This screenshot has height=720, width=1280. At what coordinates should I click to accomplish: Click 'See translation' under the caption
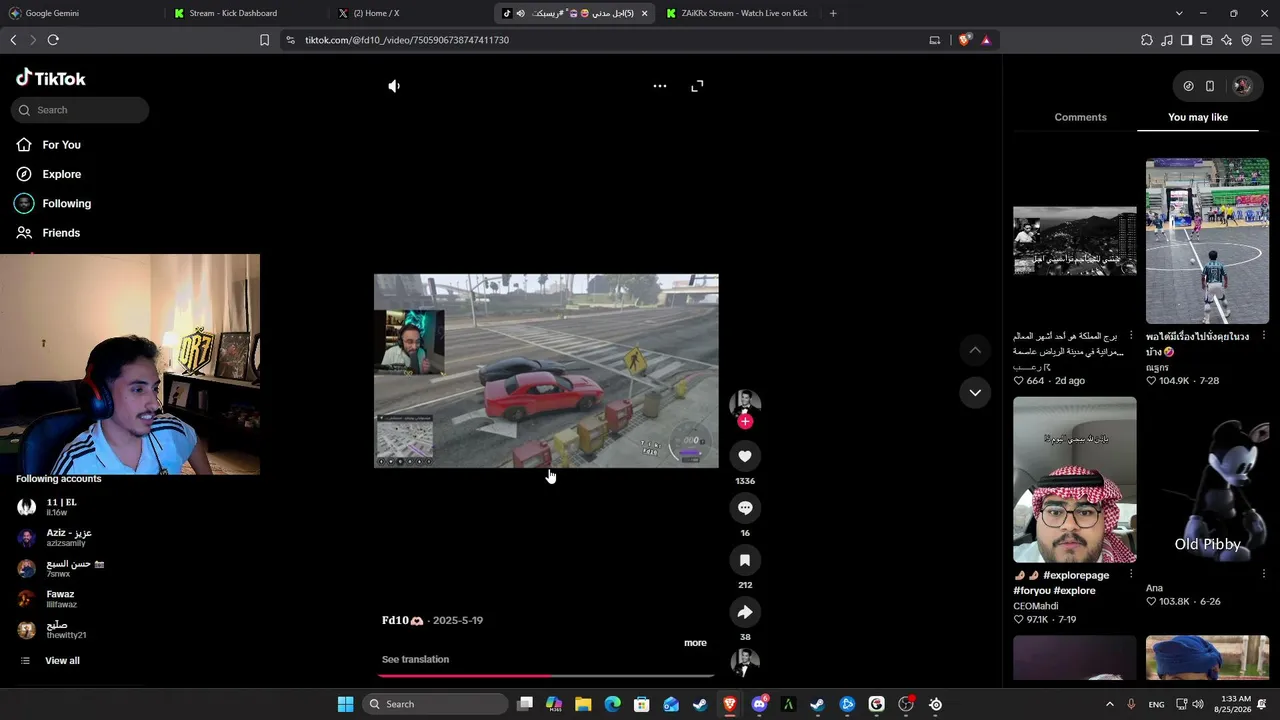tap(415, 659)
